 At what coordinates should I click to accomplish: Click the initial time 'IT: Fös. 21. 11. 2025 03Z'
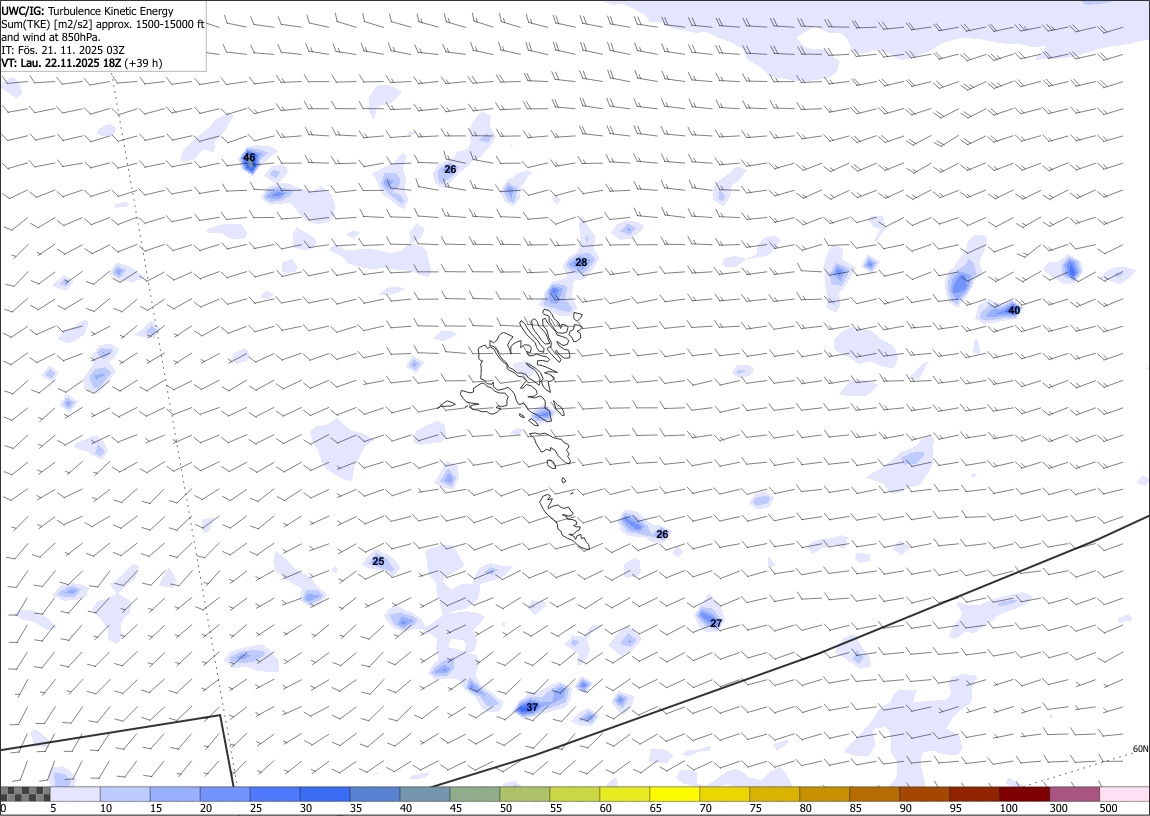(x=63, y=50)
